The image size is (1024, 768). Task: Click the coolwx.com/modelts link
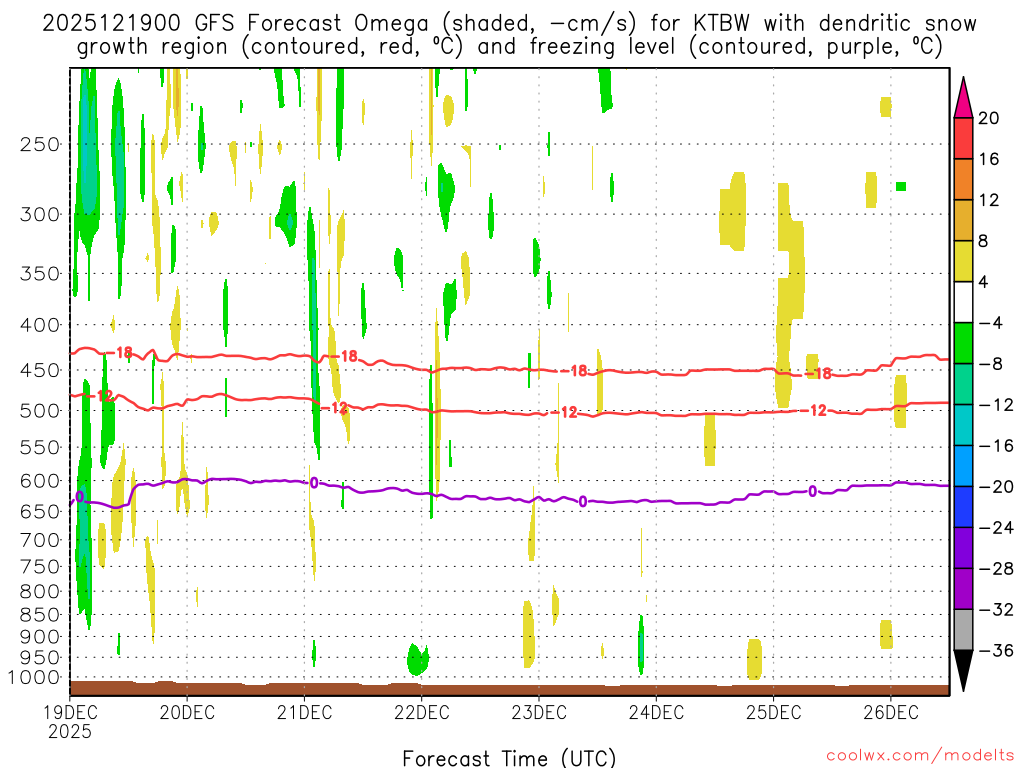pos(920,756)
